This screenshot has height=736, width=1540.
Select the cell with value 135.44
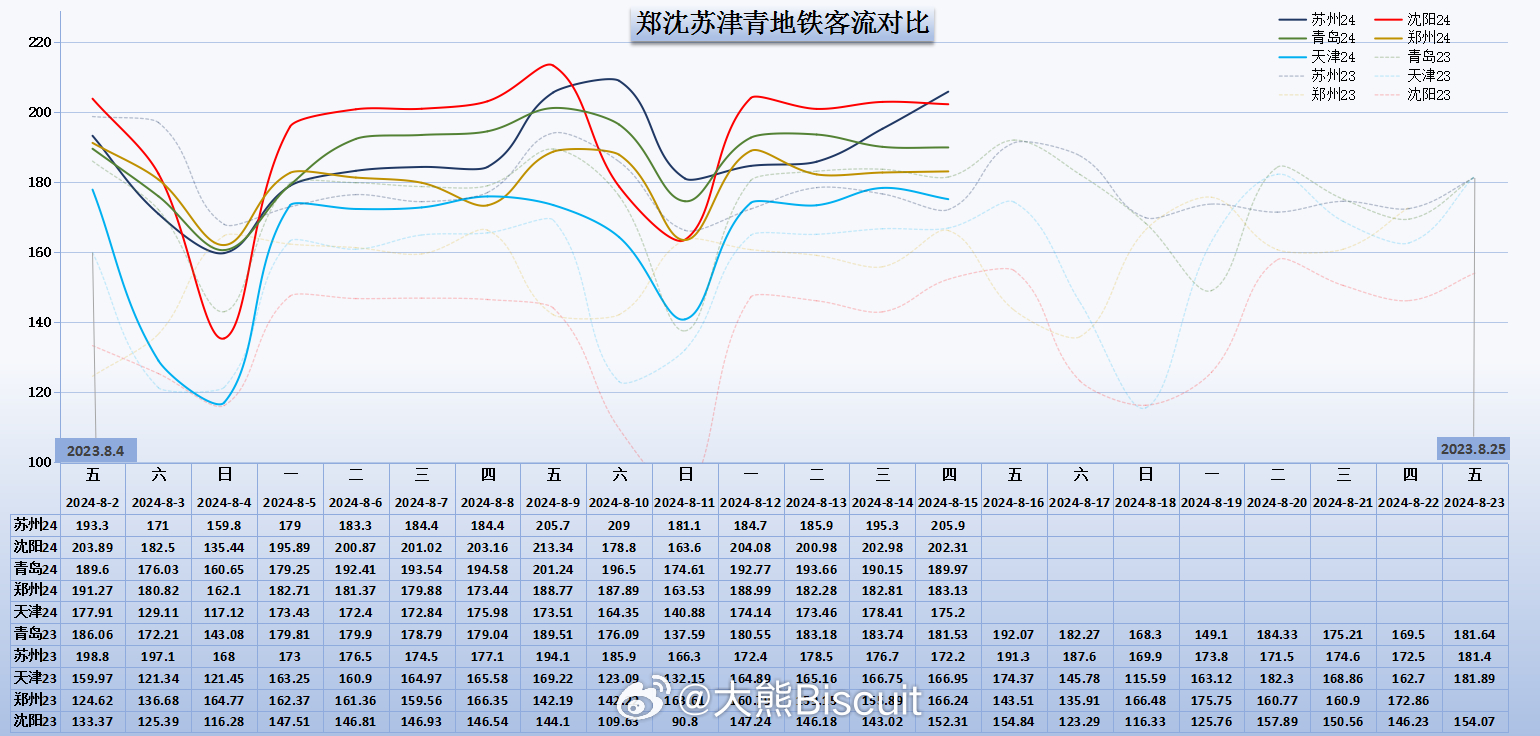[x=224, y=547]
